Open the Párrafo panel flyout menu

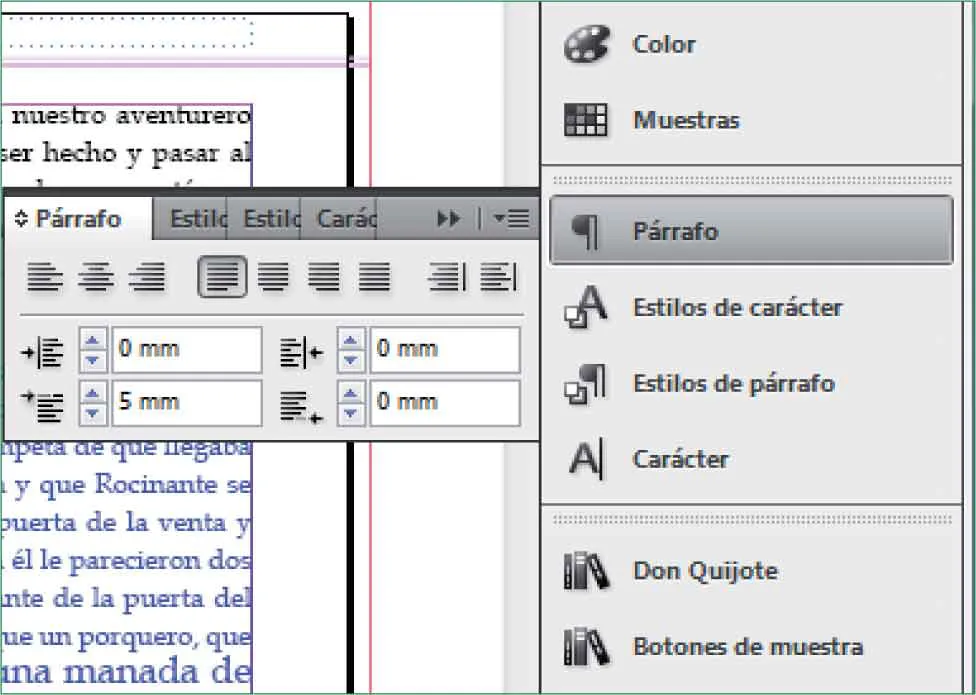click(512, 218)
